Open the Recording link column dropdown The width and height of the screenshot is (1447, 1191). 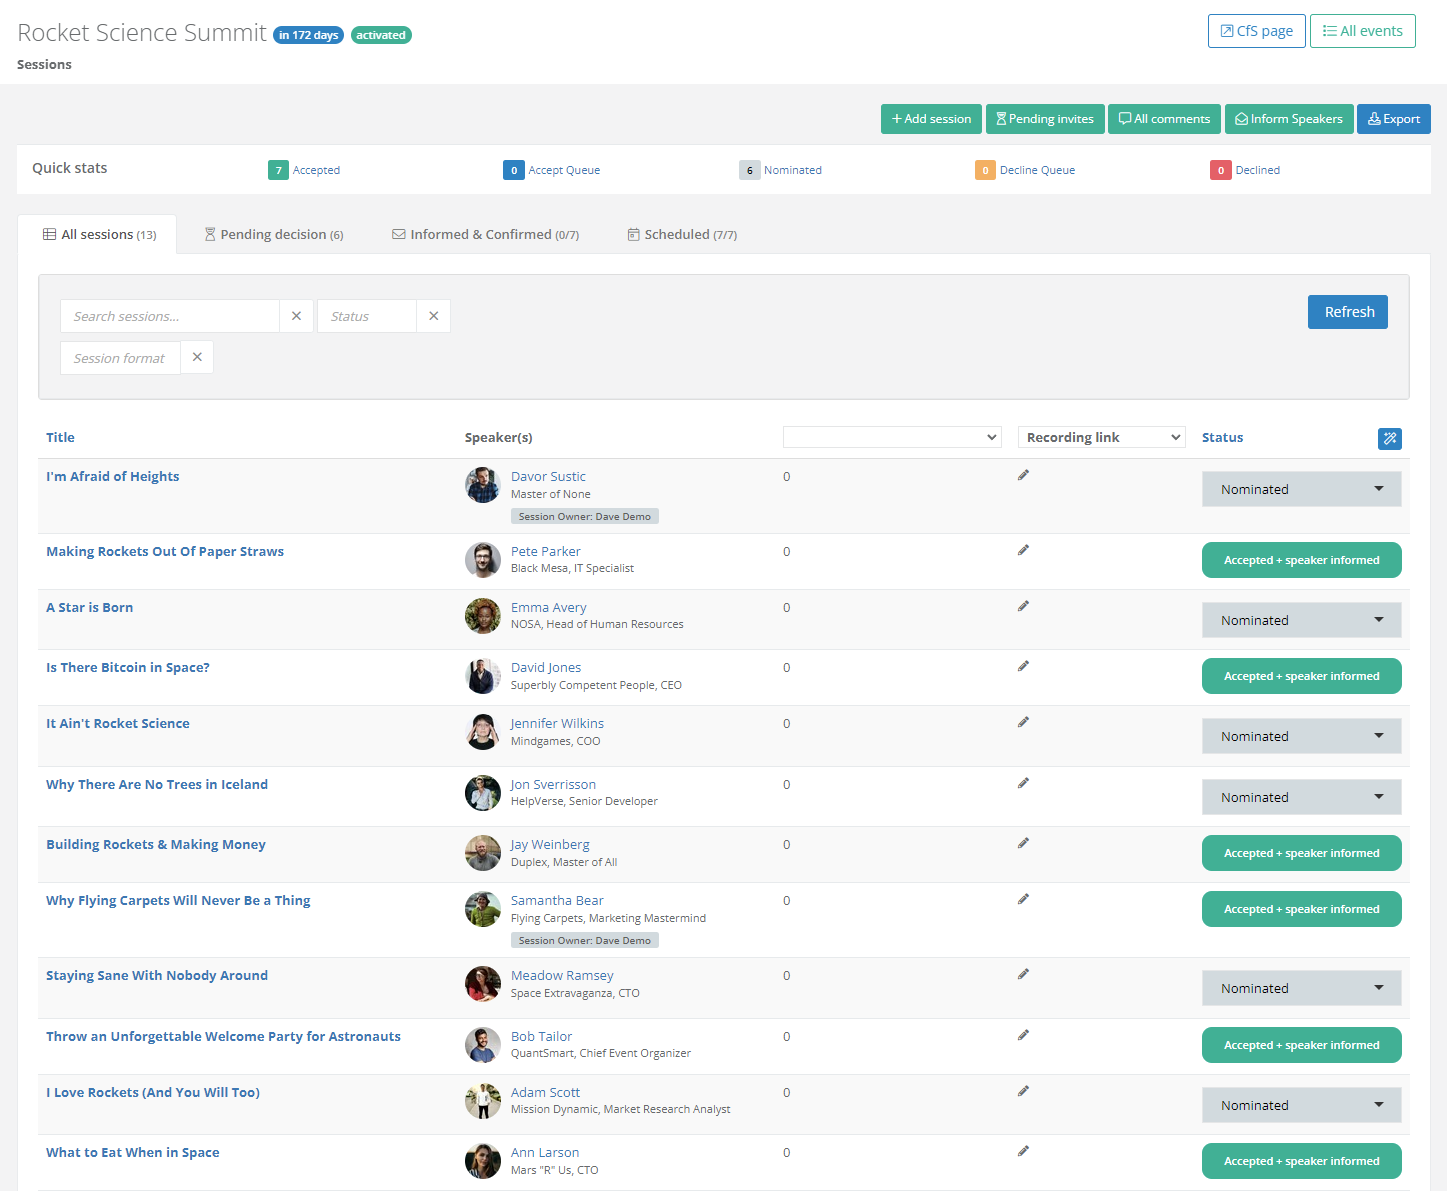(1101, 437)
